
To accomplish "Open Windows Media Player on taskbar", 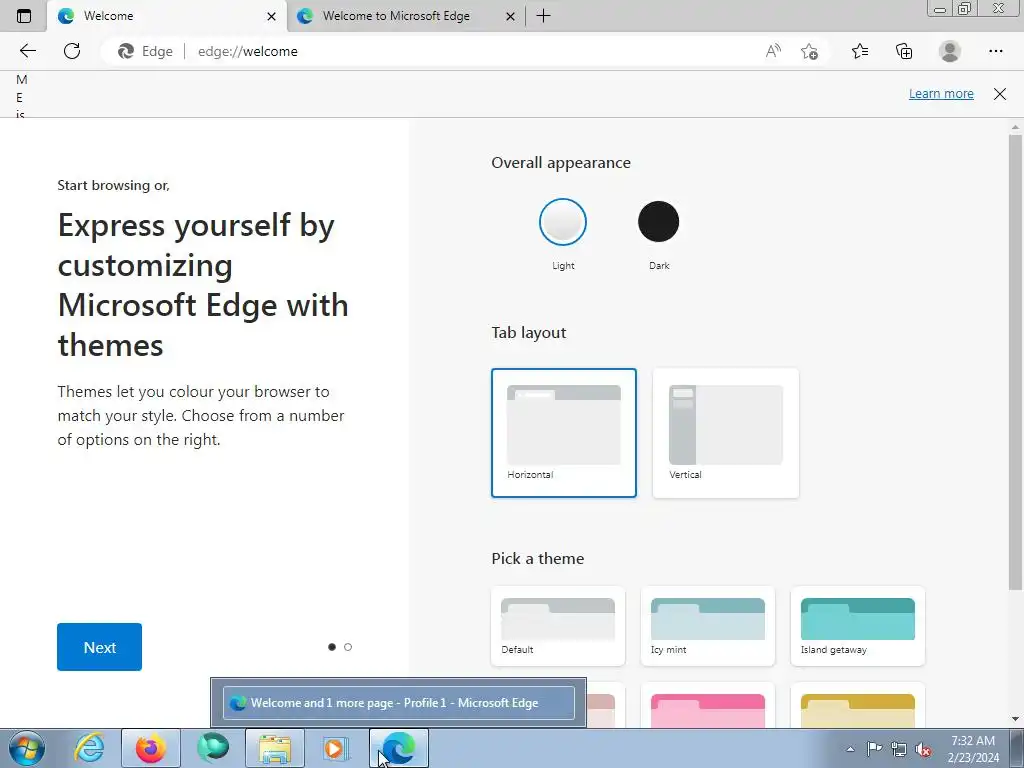I will coord(337,748).
